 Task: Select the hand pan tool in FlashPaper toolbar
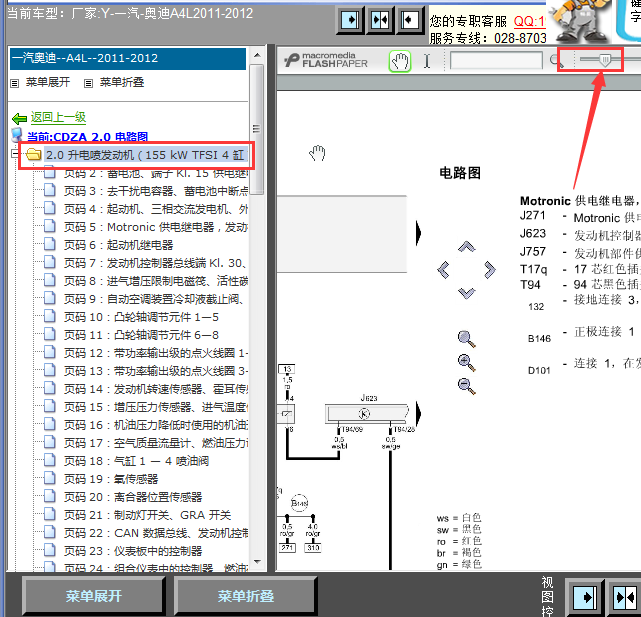pos(400,62)
